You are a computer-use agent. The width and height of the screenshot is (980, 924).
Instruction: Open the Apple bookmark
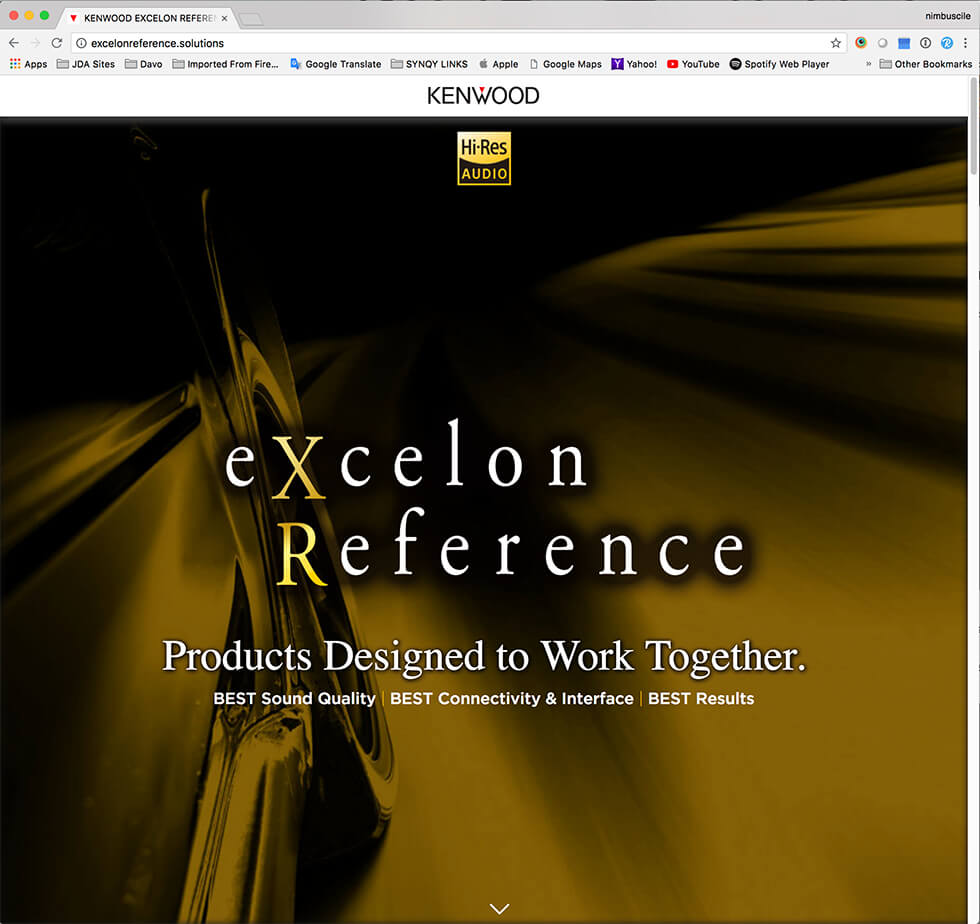point(499,64)
